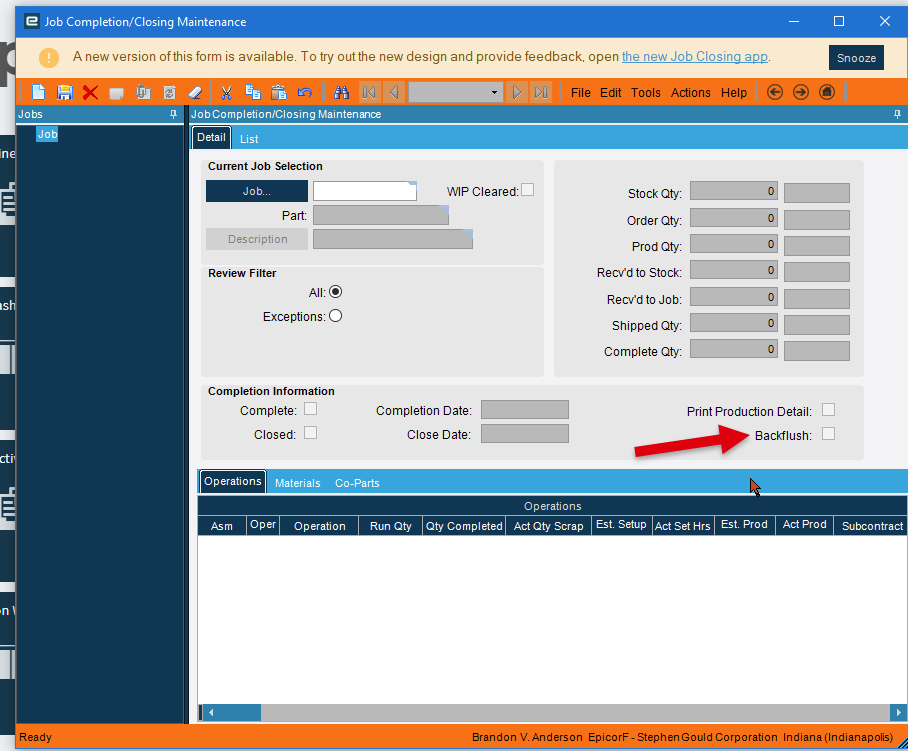Screen dimensions: 908x751
Task: Open the Co-Parts tab
Action: [x=357, y=483]
